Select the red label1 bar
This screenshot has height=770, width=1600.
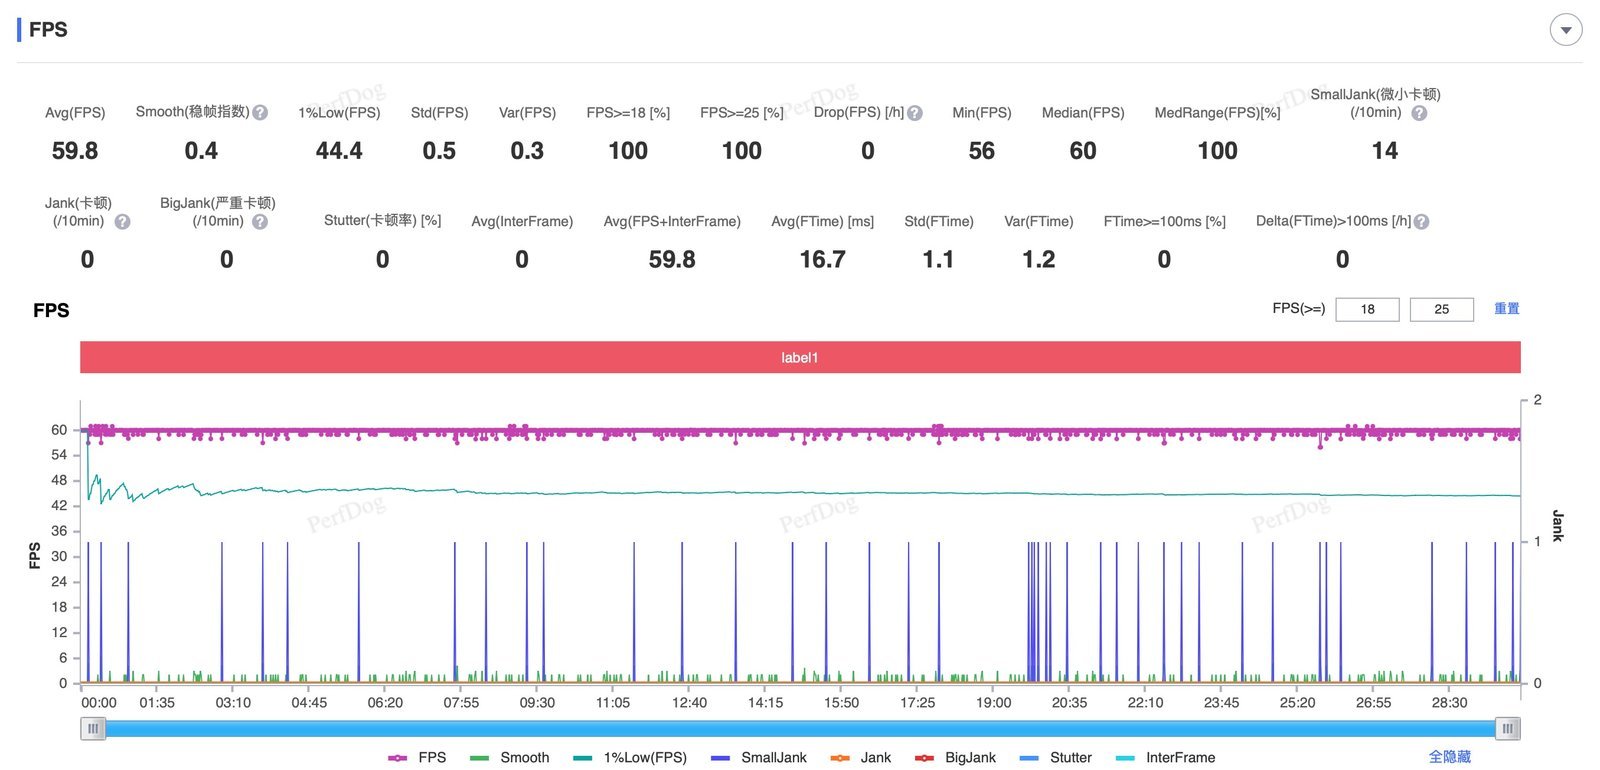(x=800, y=358)
